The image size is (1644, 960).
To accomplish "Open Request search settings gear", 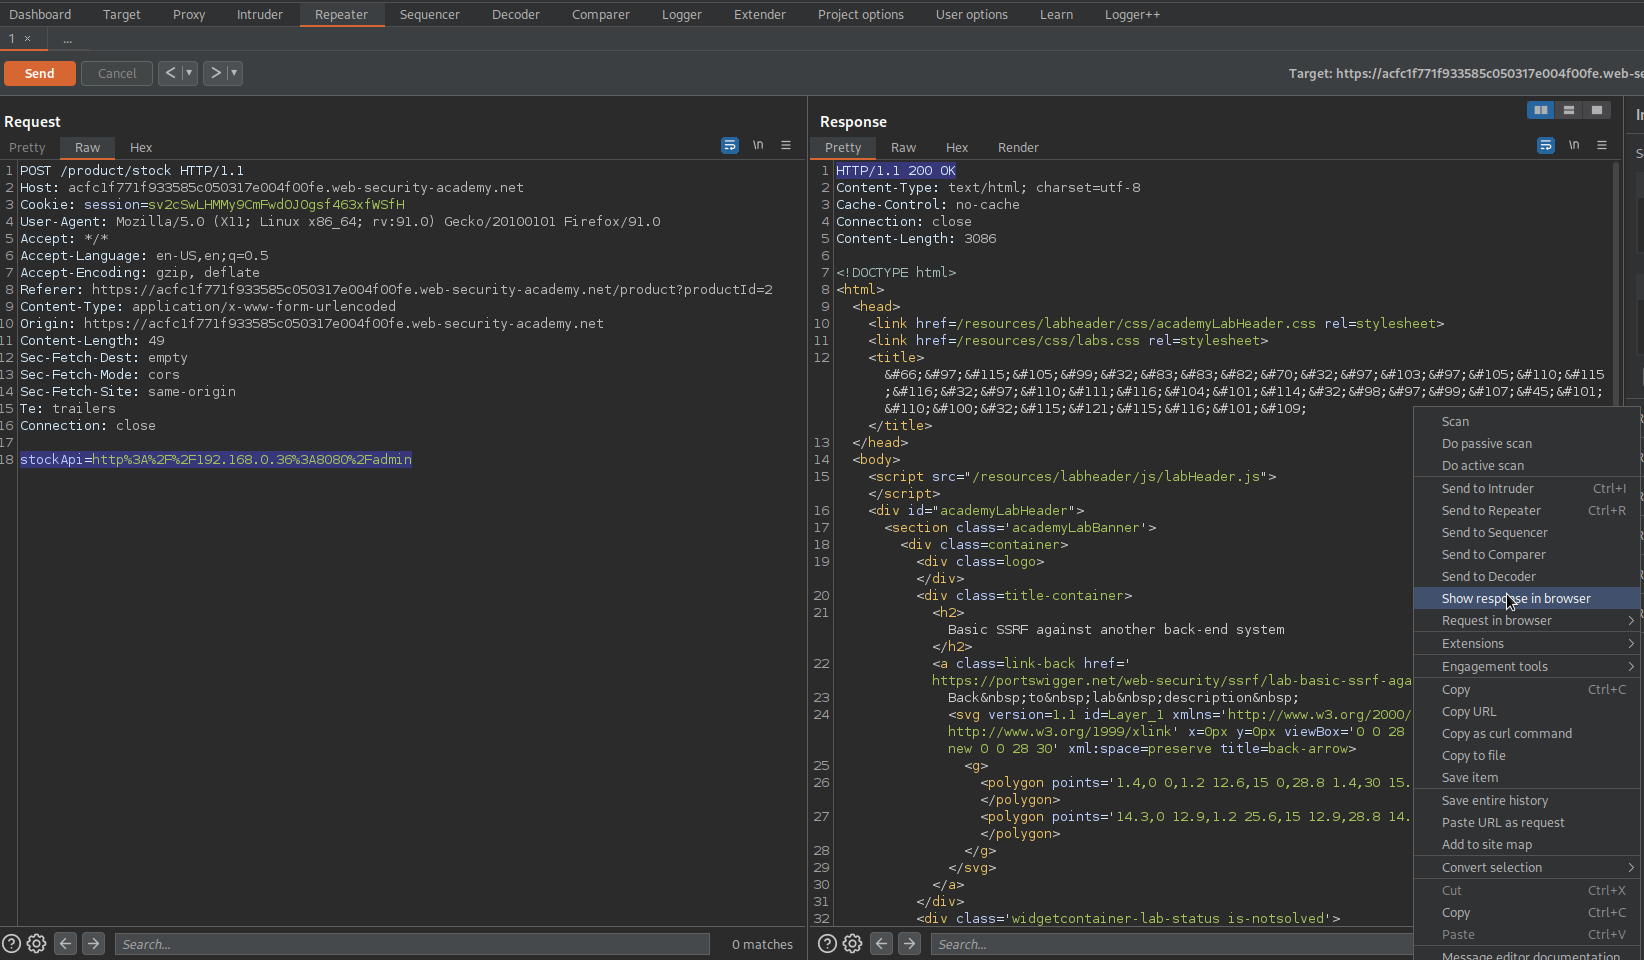I will (x=36, y=943).
